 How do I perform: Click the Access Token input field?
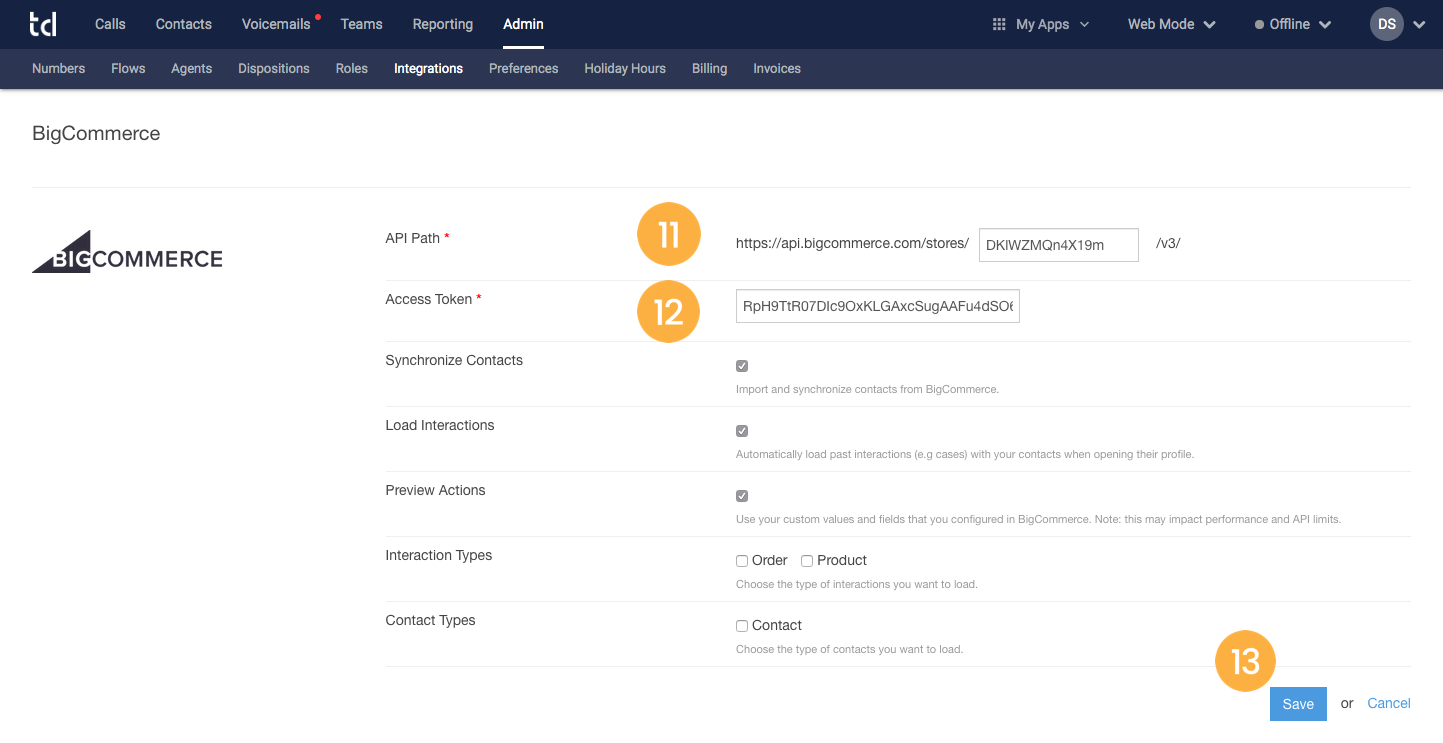click(877, 306)
